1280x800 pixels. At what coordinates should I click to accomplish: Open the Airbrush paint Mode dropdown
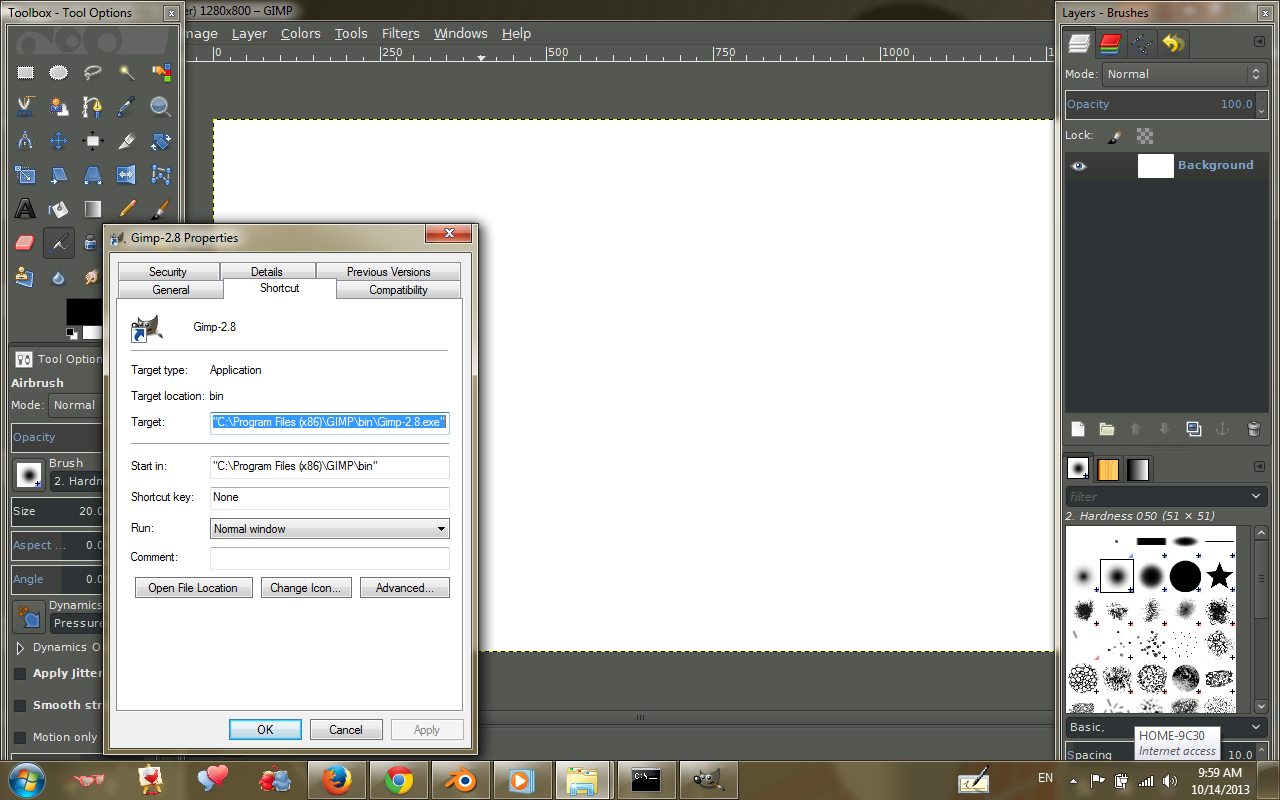76,405
